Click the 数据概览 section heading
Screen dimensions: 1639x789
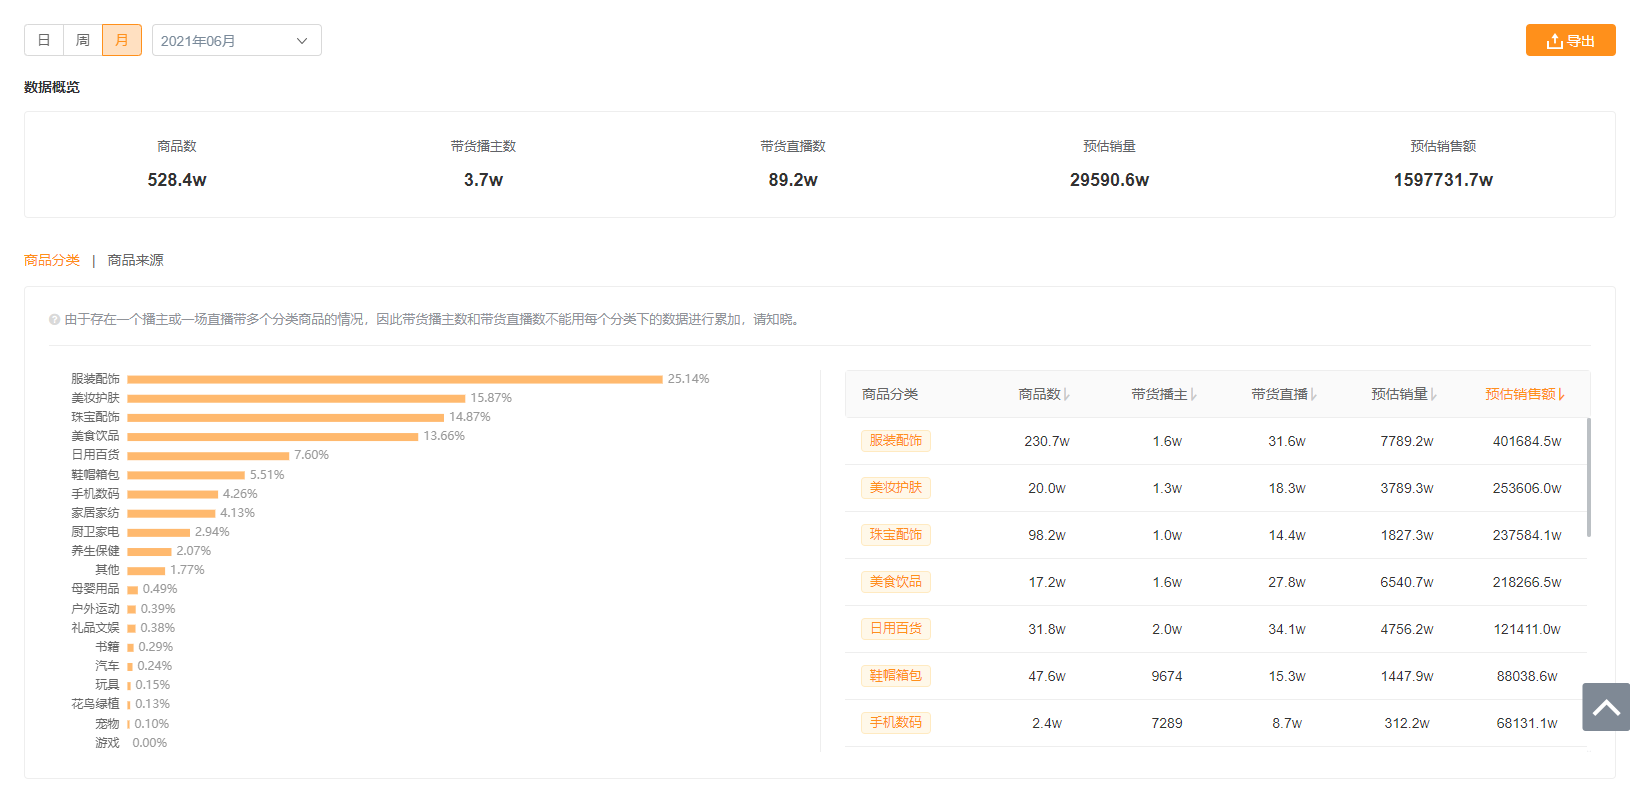[x=52, y=87]
